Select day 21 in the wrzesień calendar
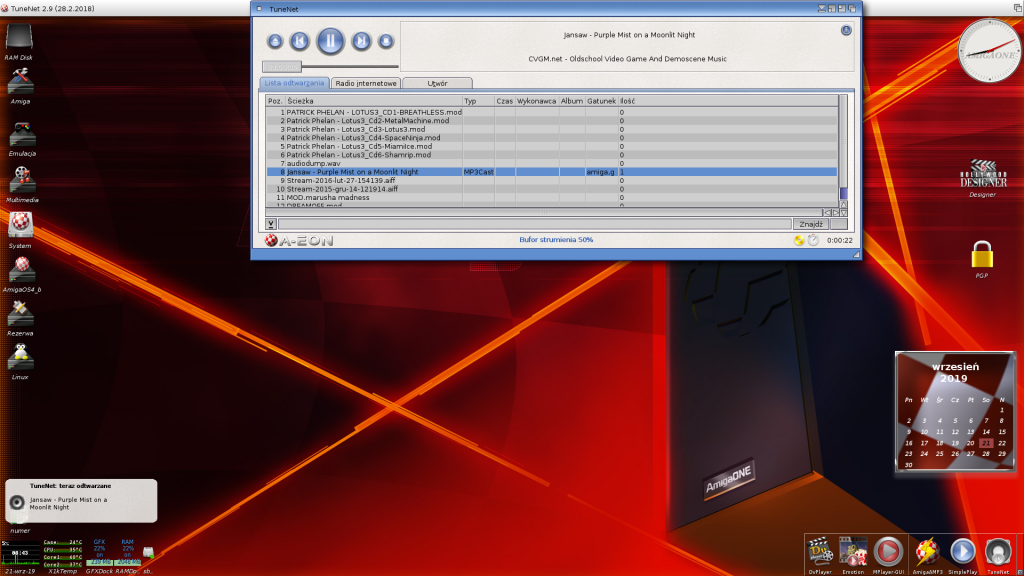The width and height of the screenshot is (1024, 576). coord(986,443)
